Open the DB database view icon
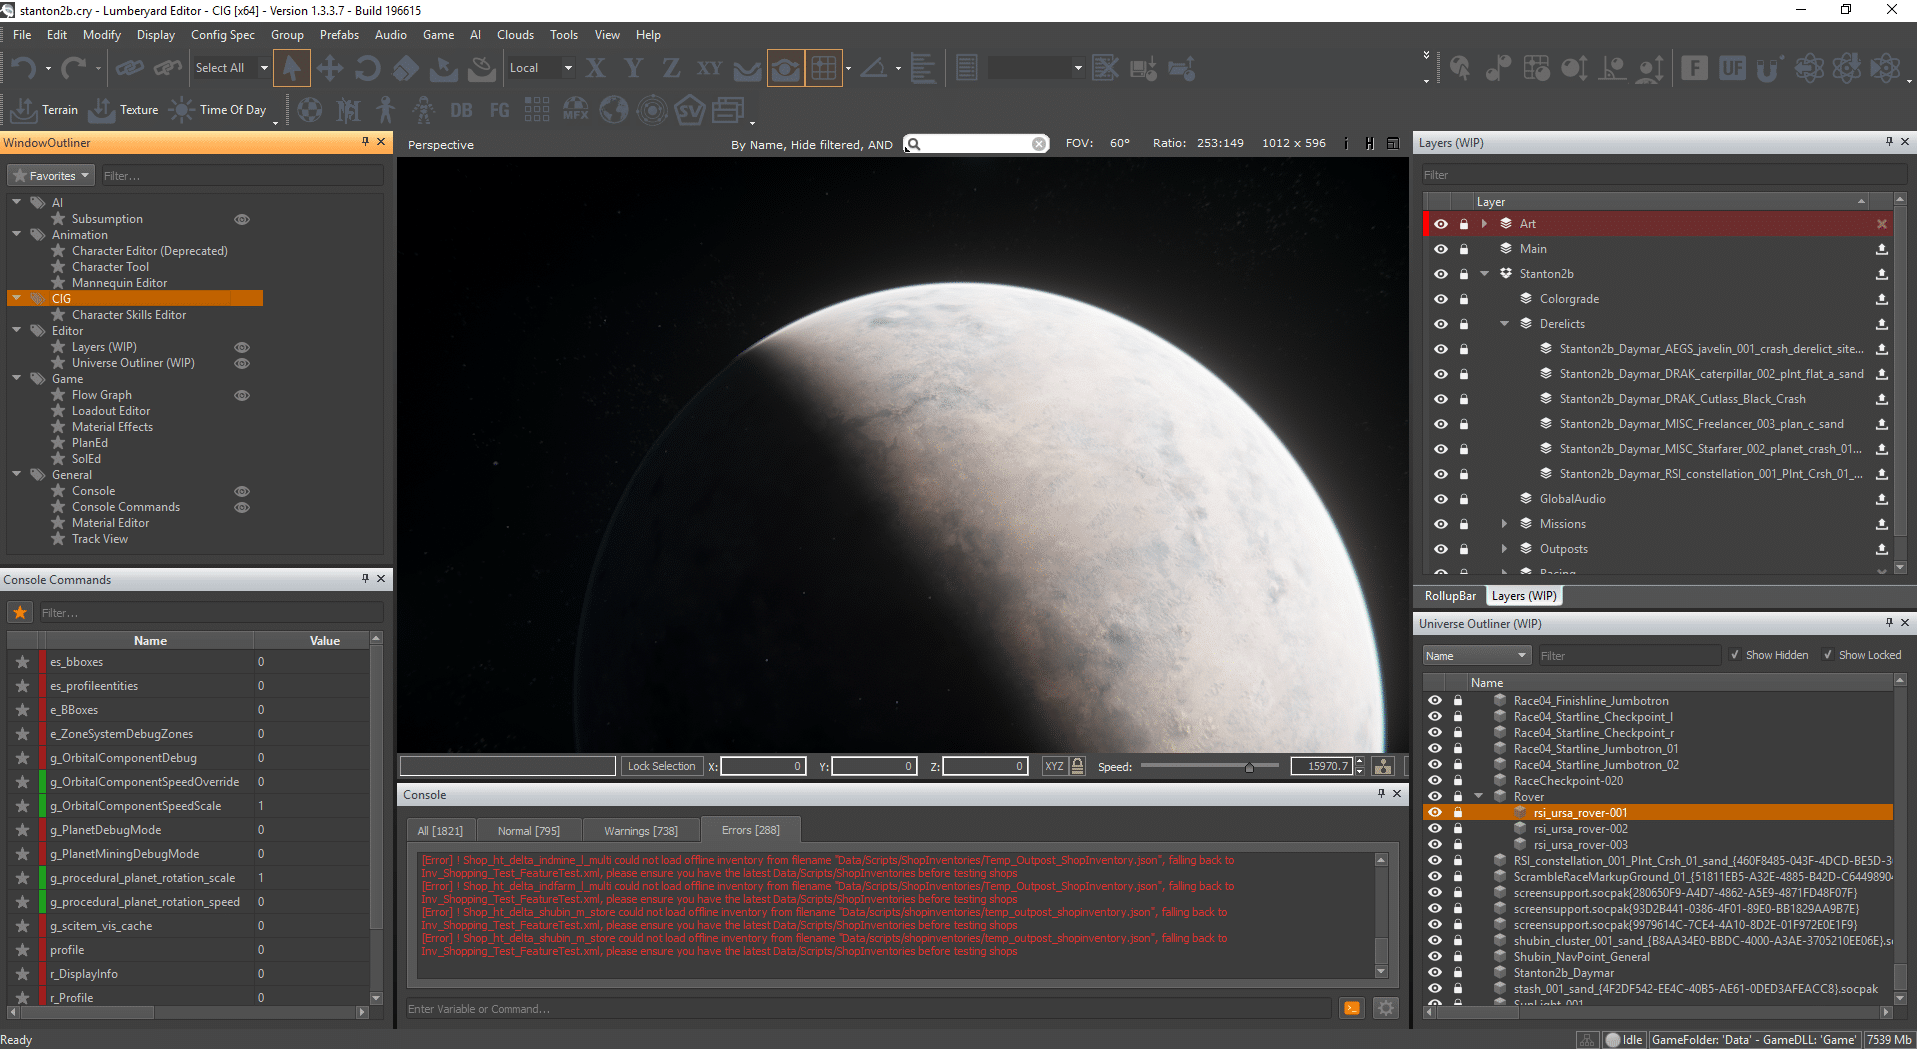This screenshot has height=1049, width=1917. pyautogui.click(x=461, y=110)
